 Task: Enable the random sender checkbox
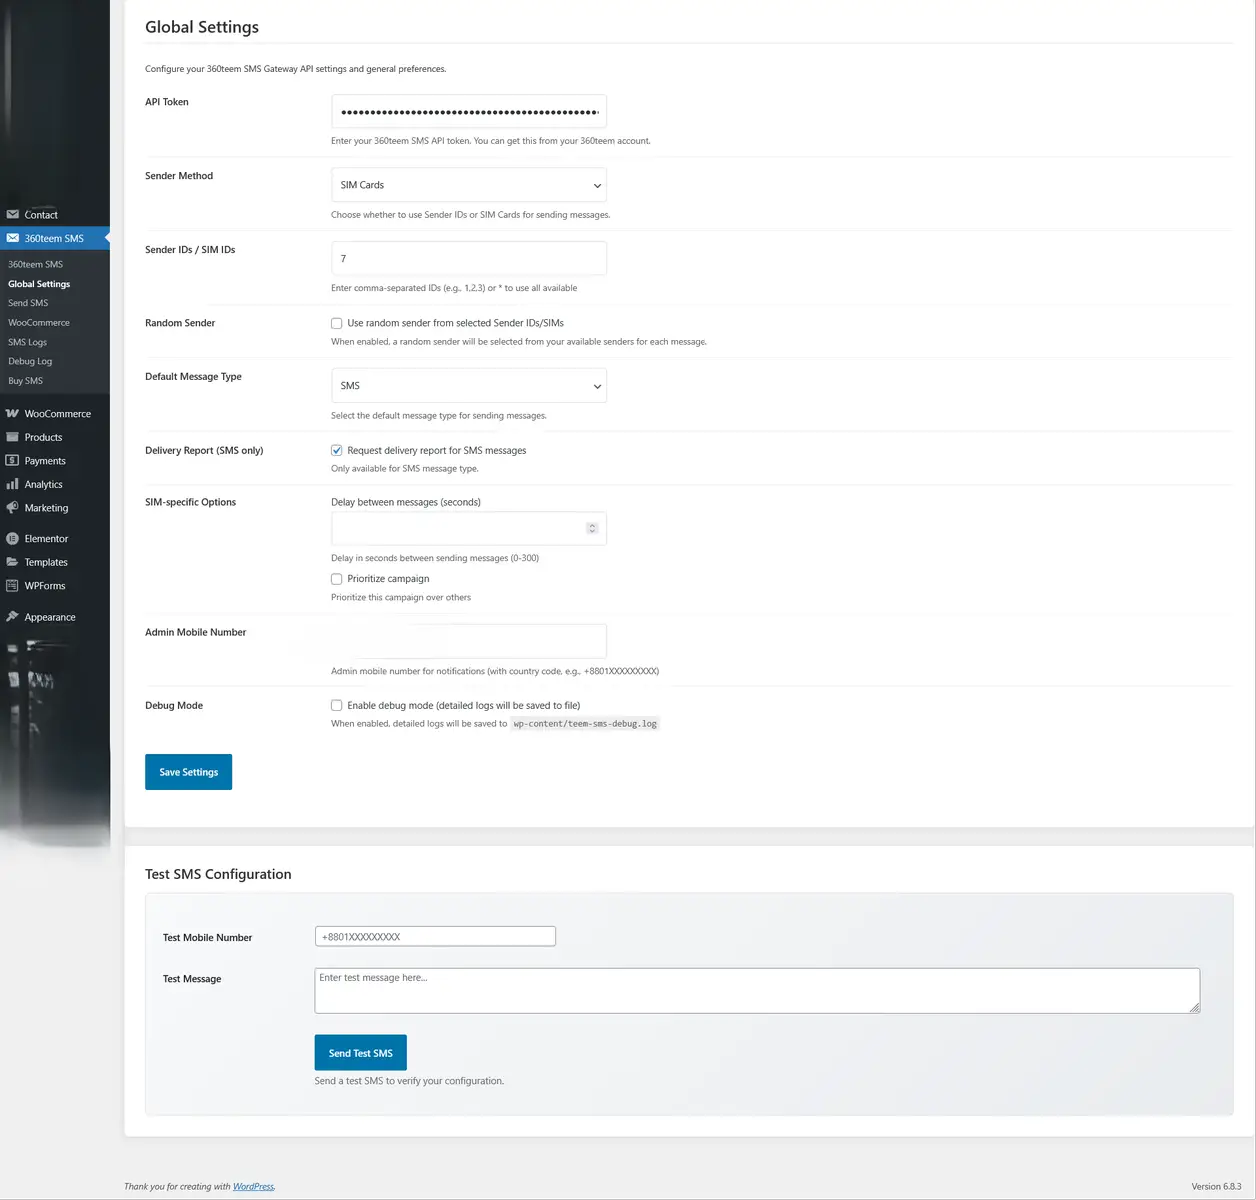(337, 323)
